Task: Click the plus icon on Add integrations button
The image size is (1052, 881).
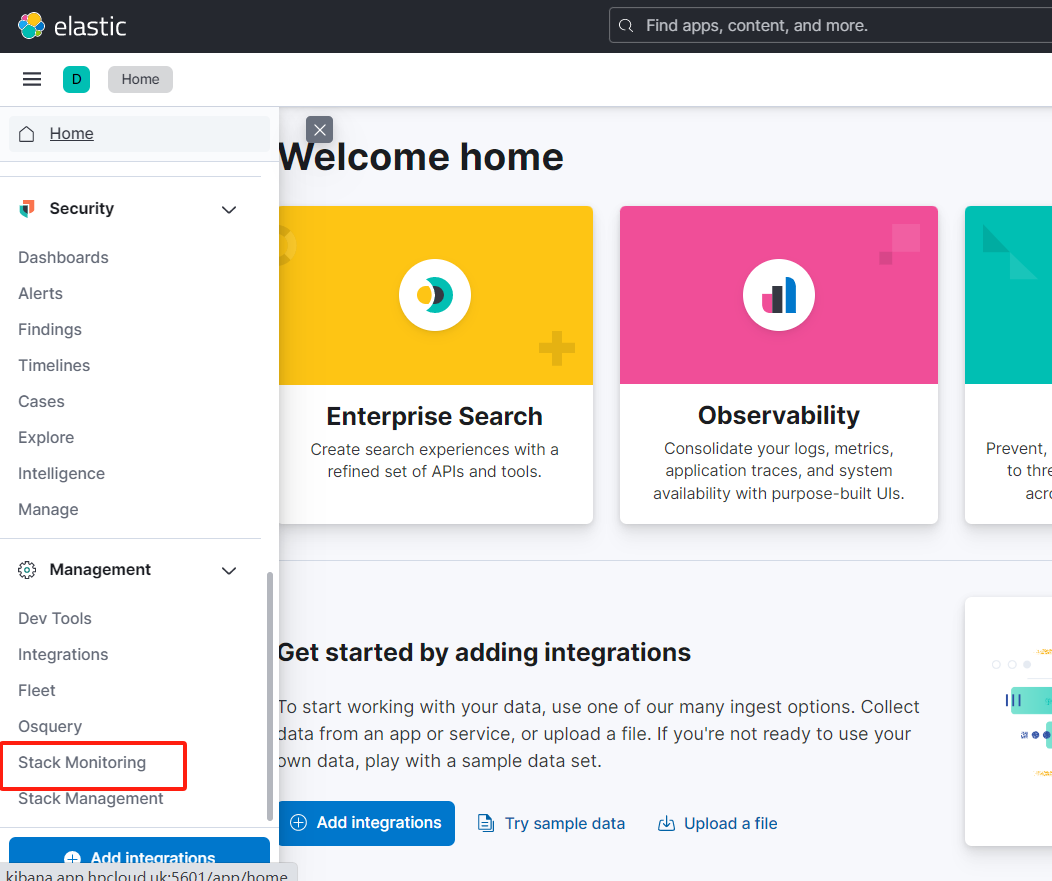Action: (298, 823)
